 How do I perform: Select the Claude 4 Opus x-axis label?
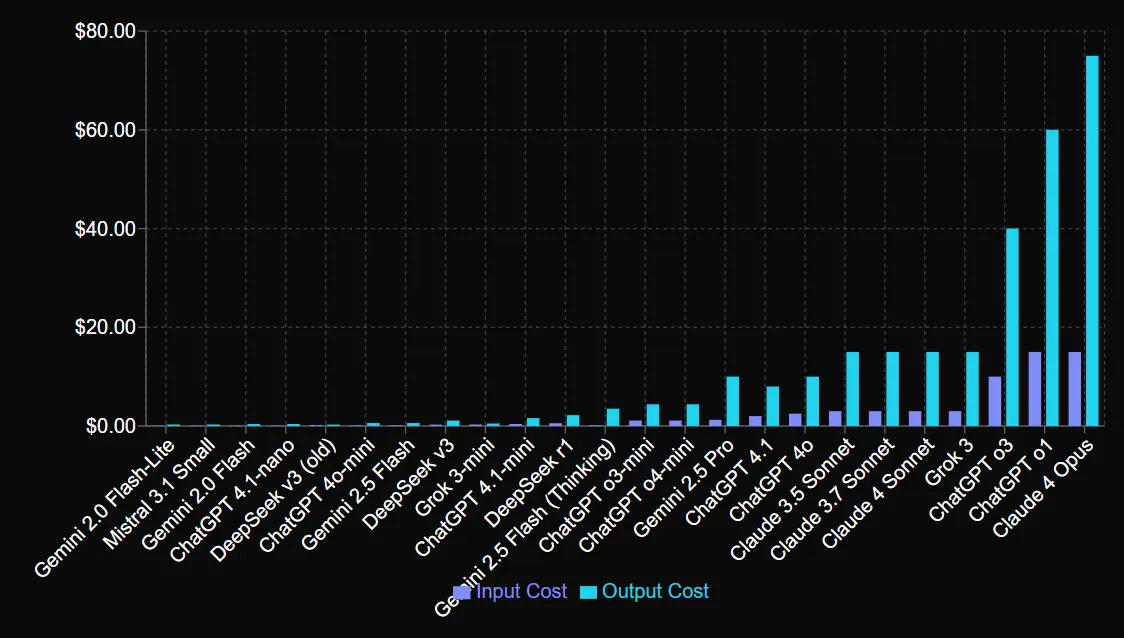(1044, 489)
